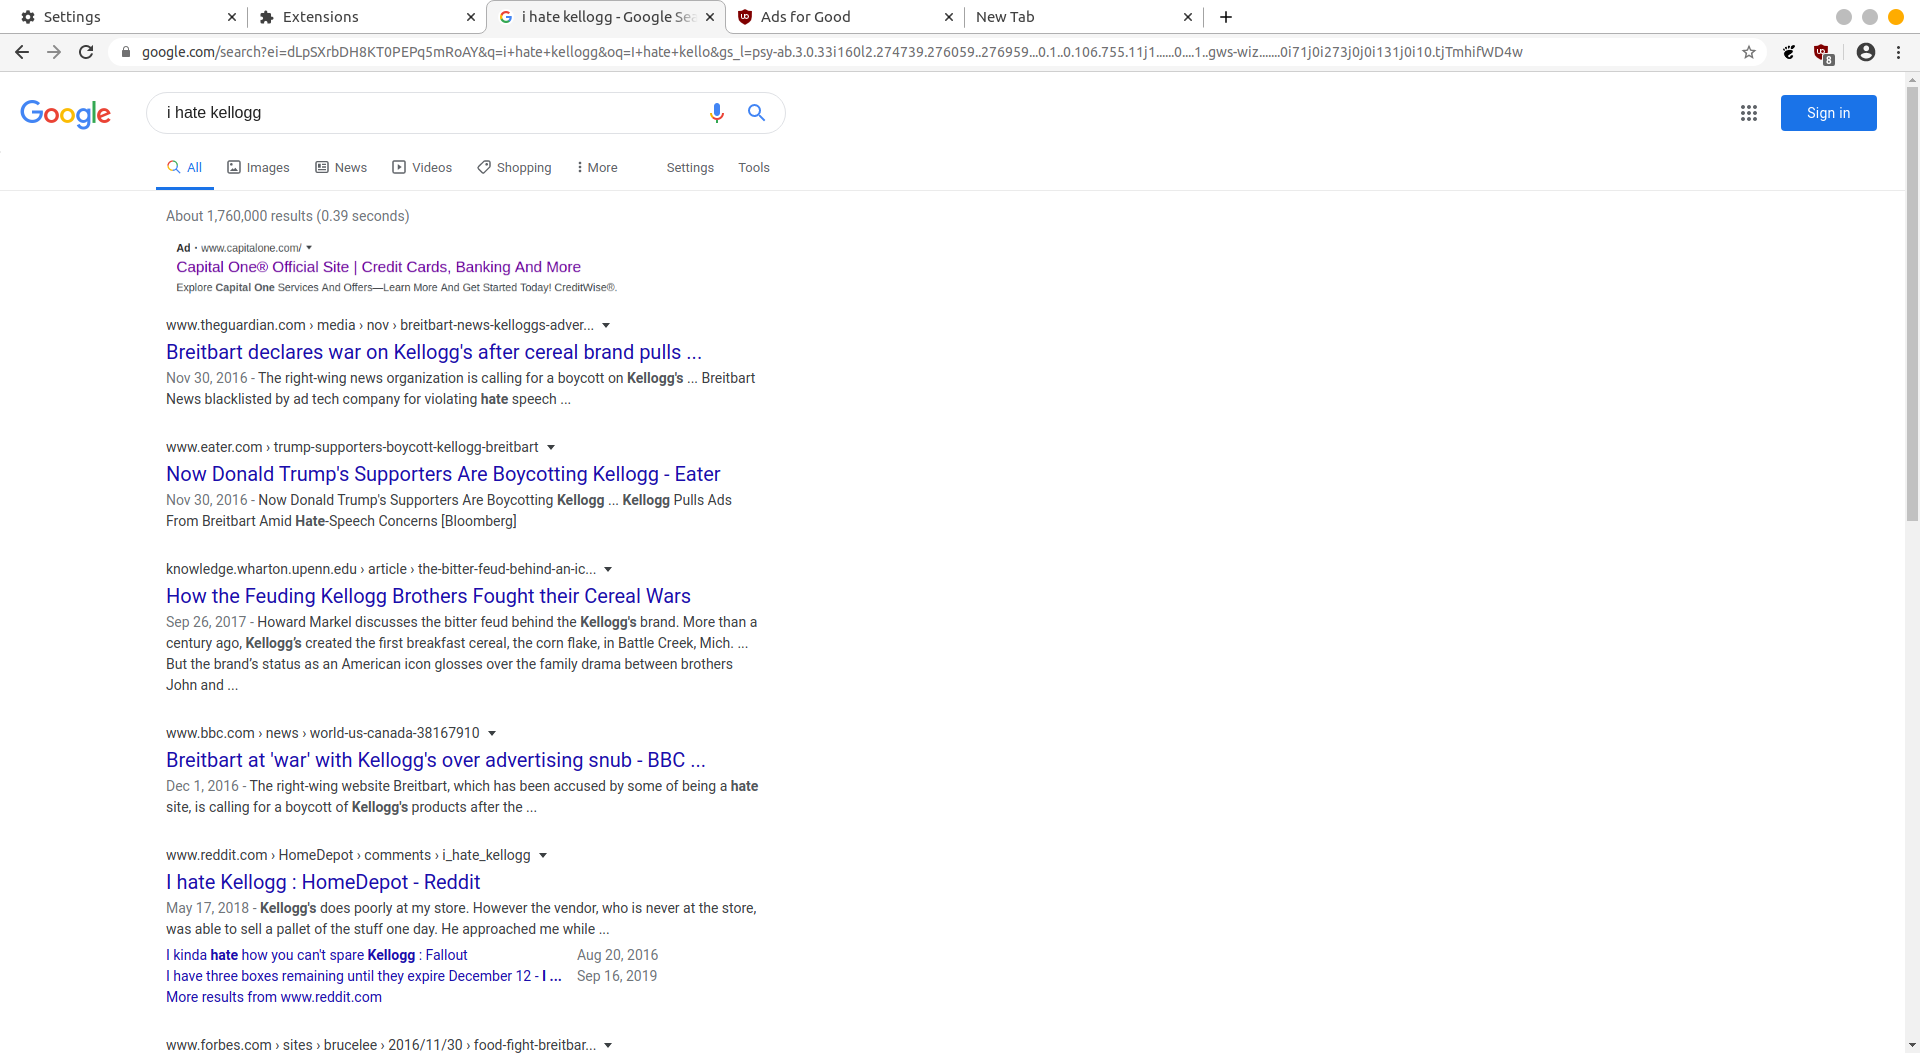Open the Google apps grid

tap(1748, 113)
